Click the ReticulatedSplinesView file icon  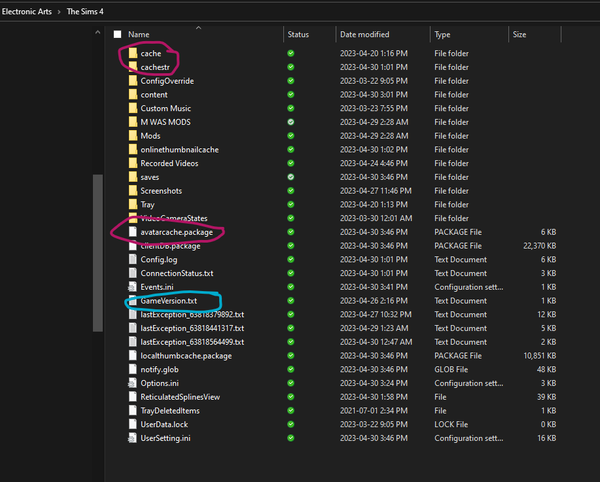pos(133,397)
